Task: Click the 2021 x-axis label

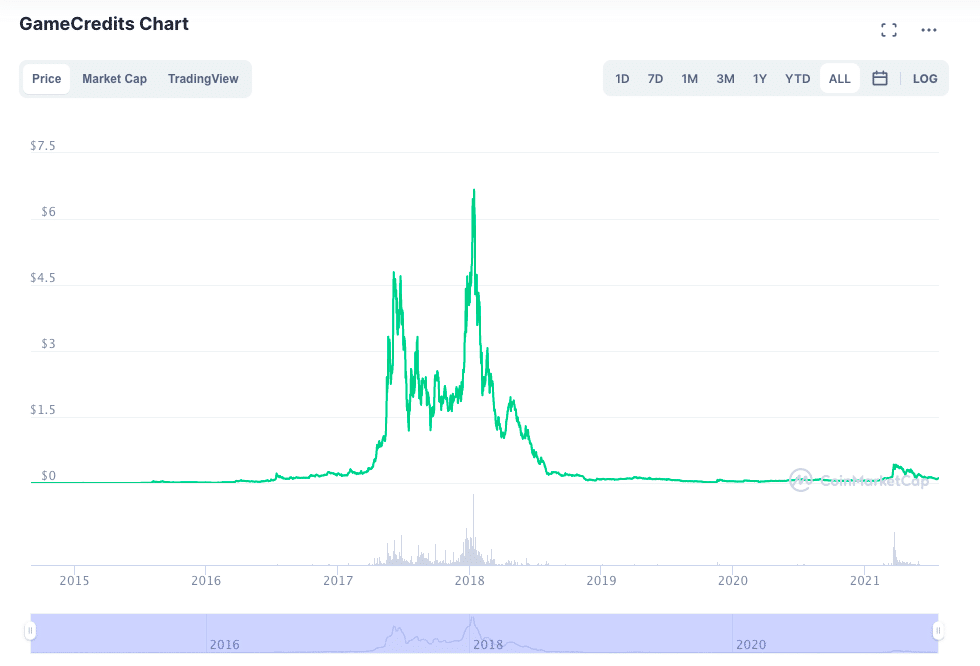Action: (x=865, y=580)
